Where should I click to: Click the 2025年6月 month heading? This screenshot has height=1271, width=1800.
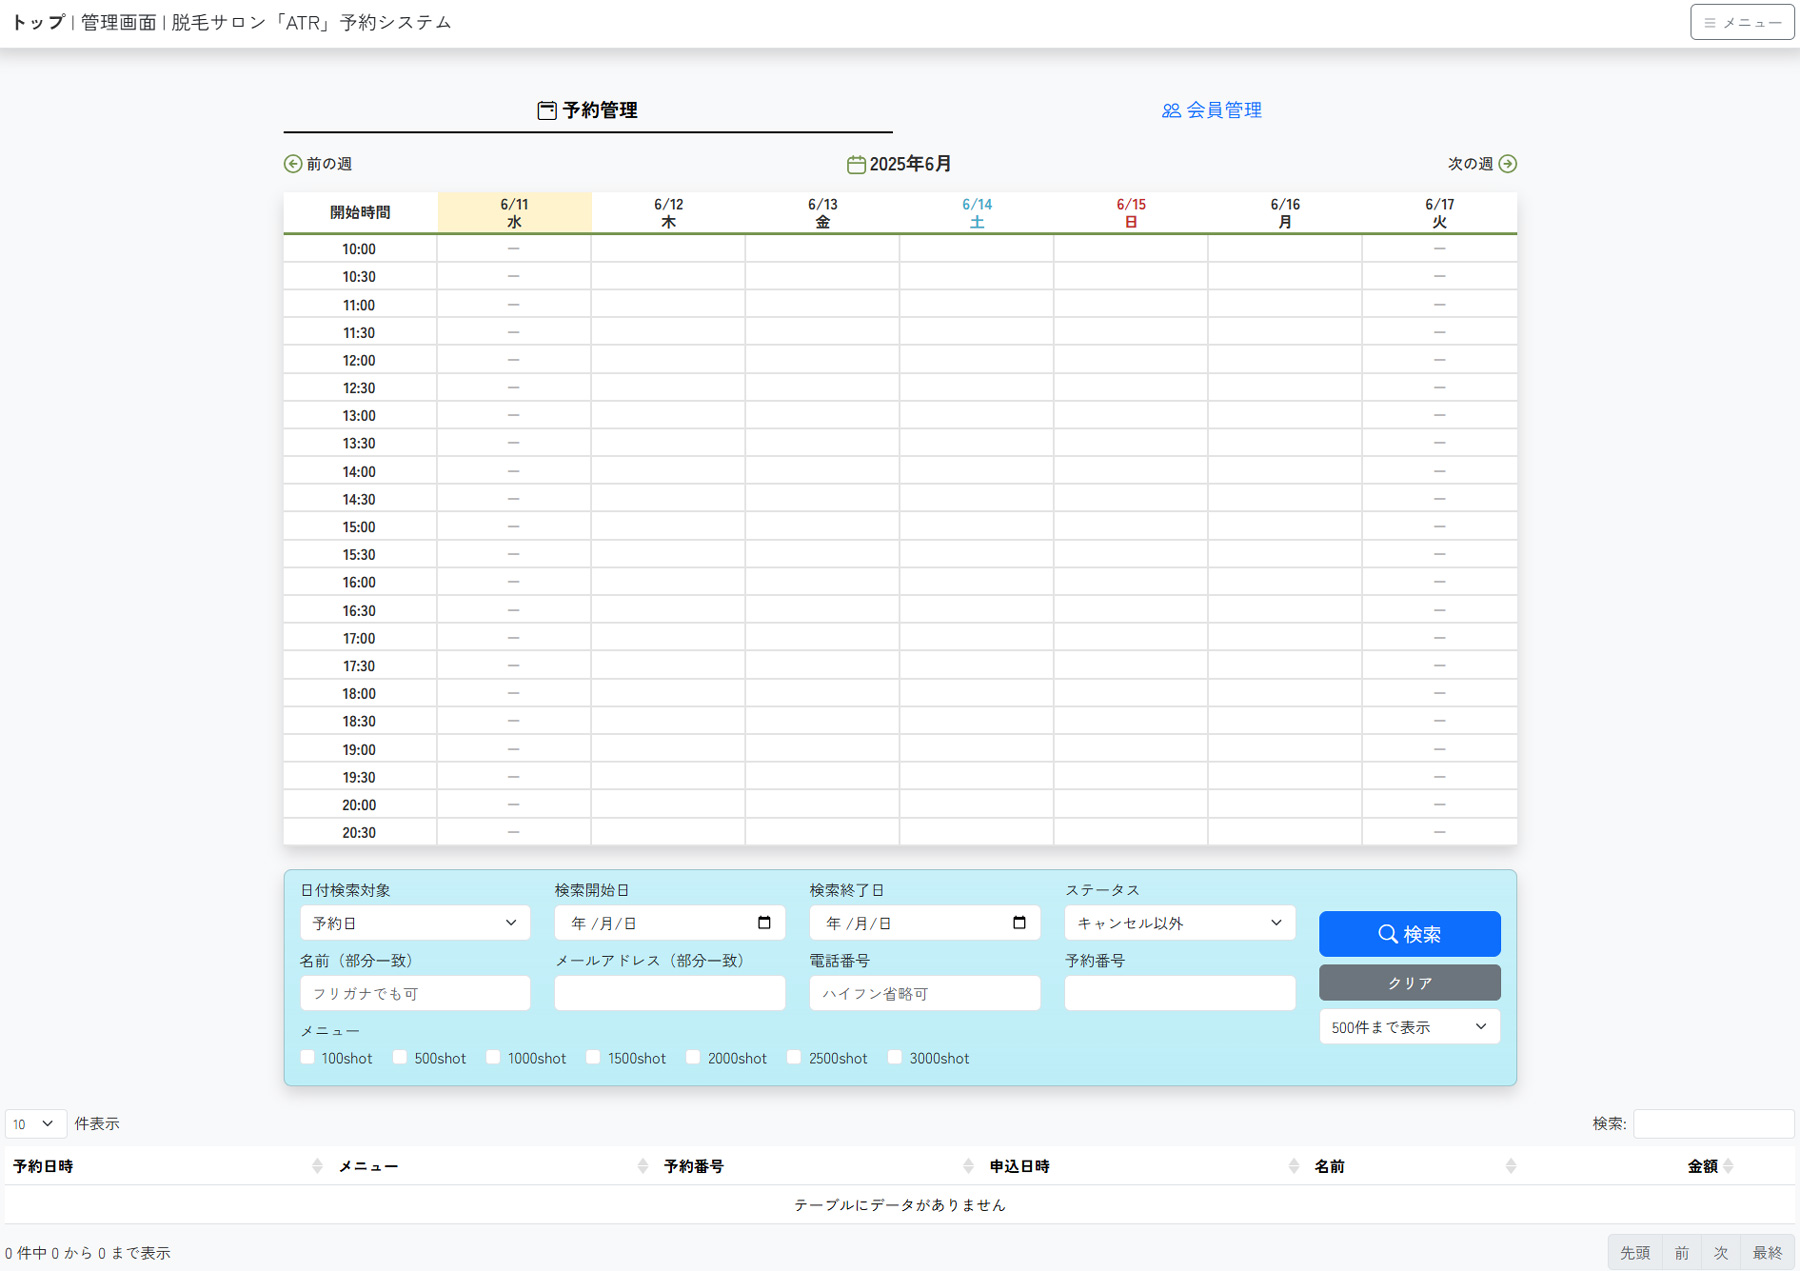(910, 164)
